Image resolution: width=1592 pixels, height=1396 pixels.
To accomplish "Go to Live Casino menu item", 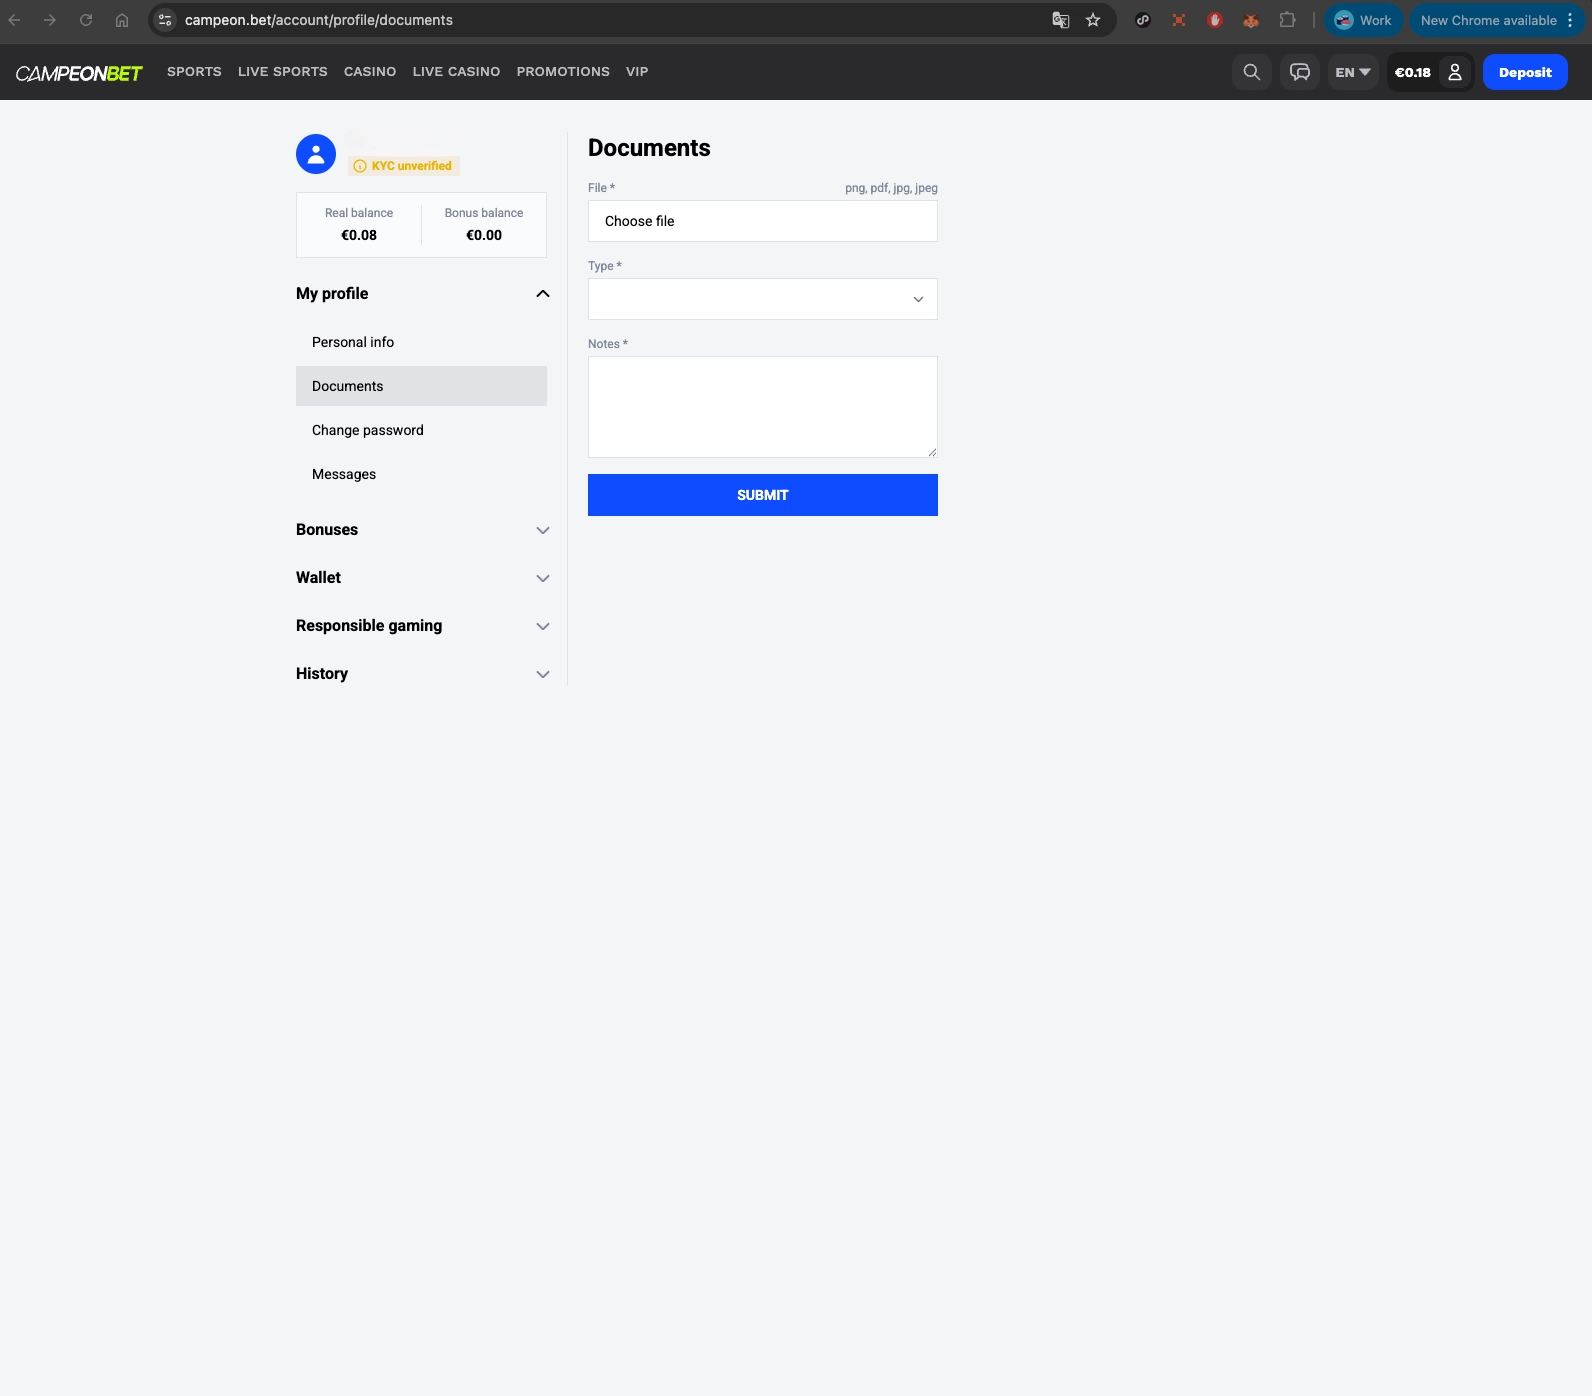I will click(x=456, y=72).
